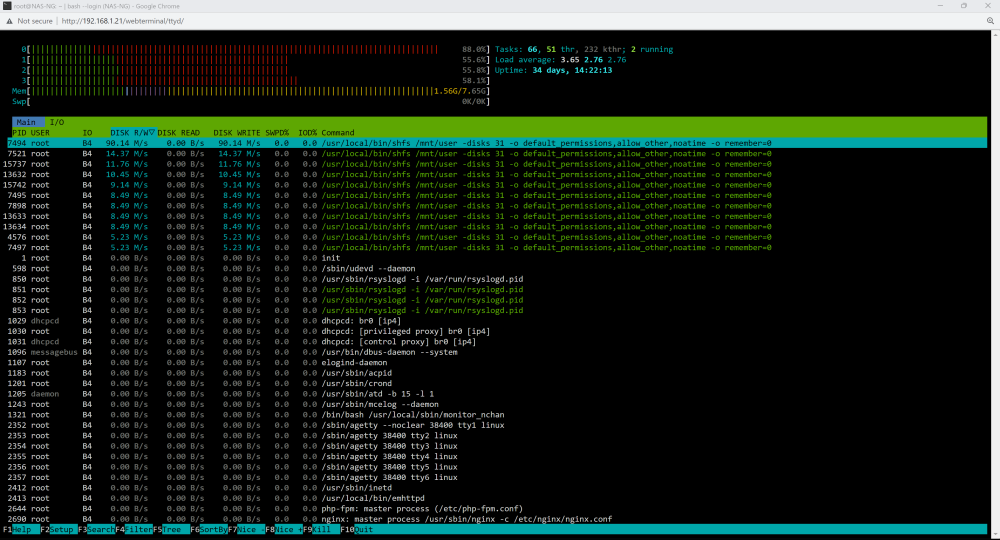This screenshot has height=540, width=1000.
Task: Select the process row with PID 15737
Action: [x=497, y=164]
